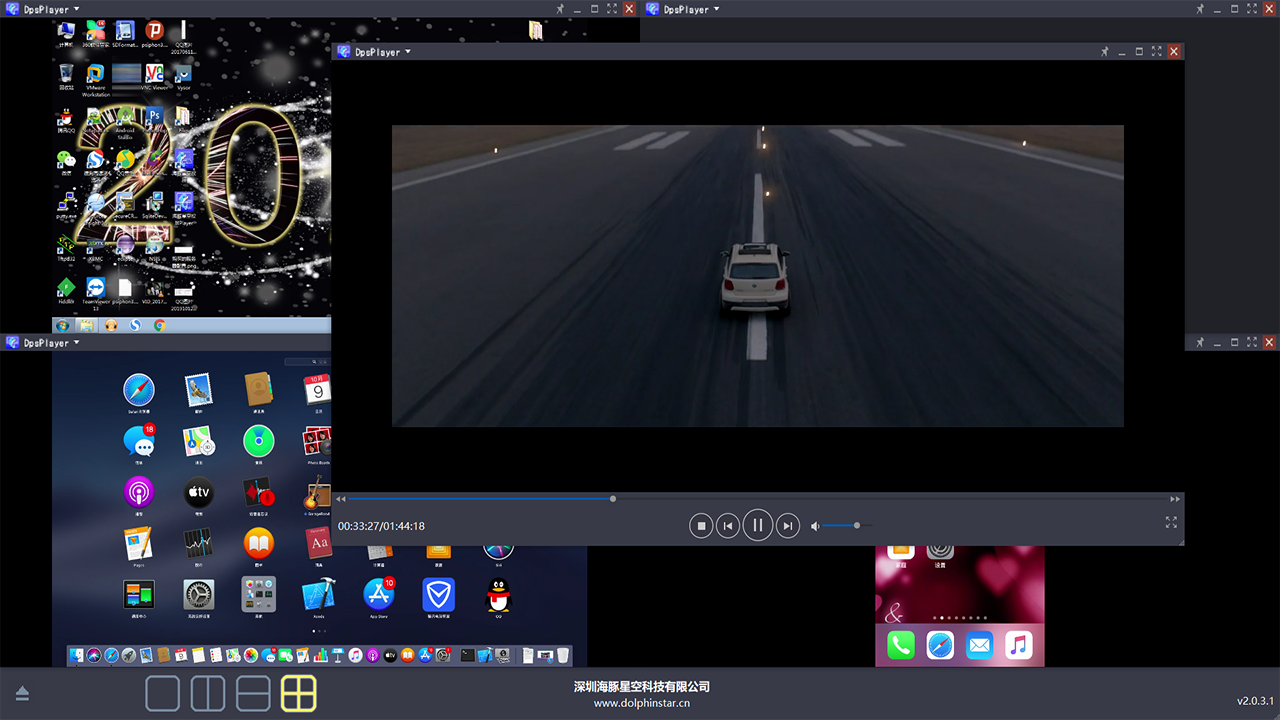This screenshot has height=720, width=1280.
Task: Pin the center video player window
Action: 1105,52
